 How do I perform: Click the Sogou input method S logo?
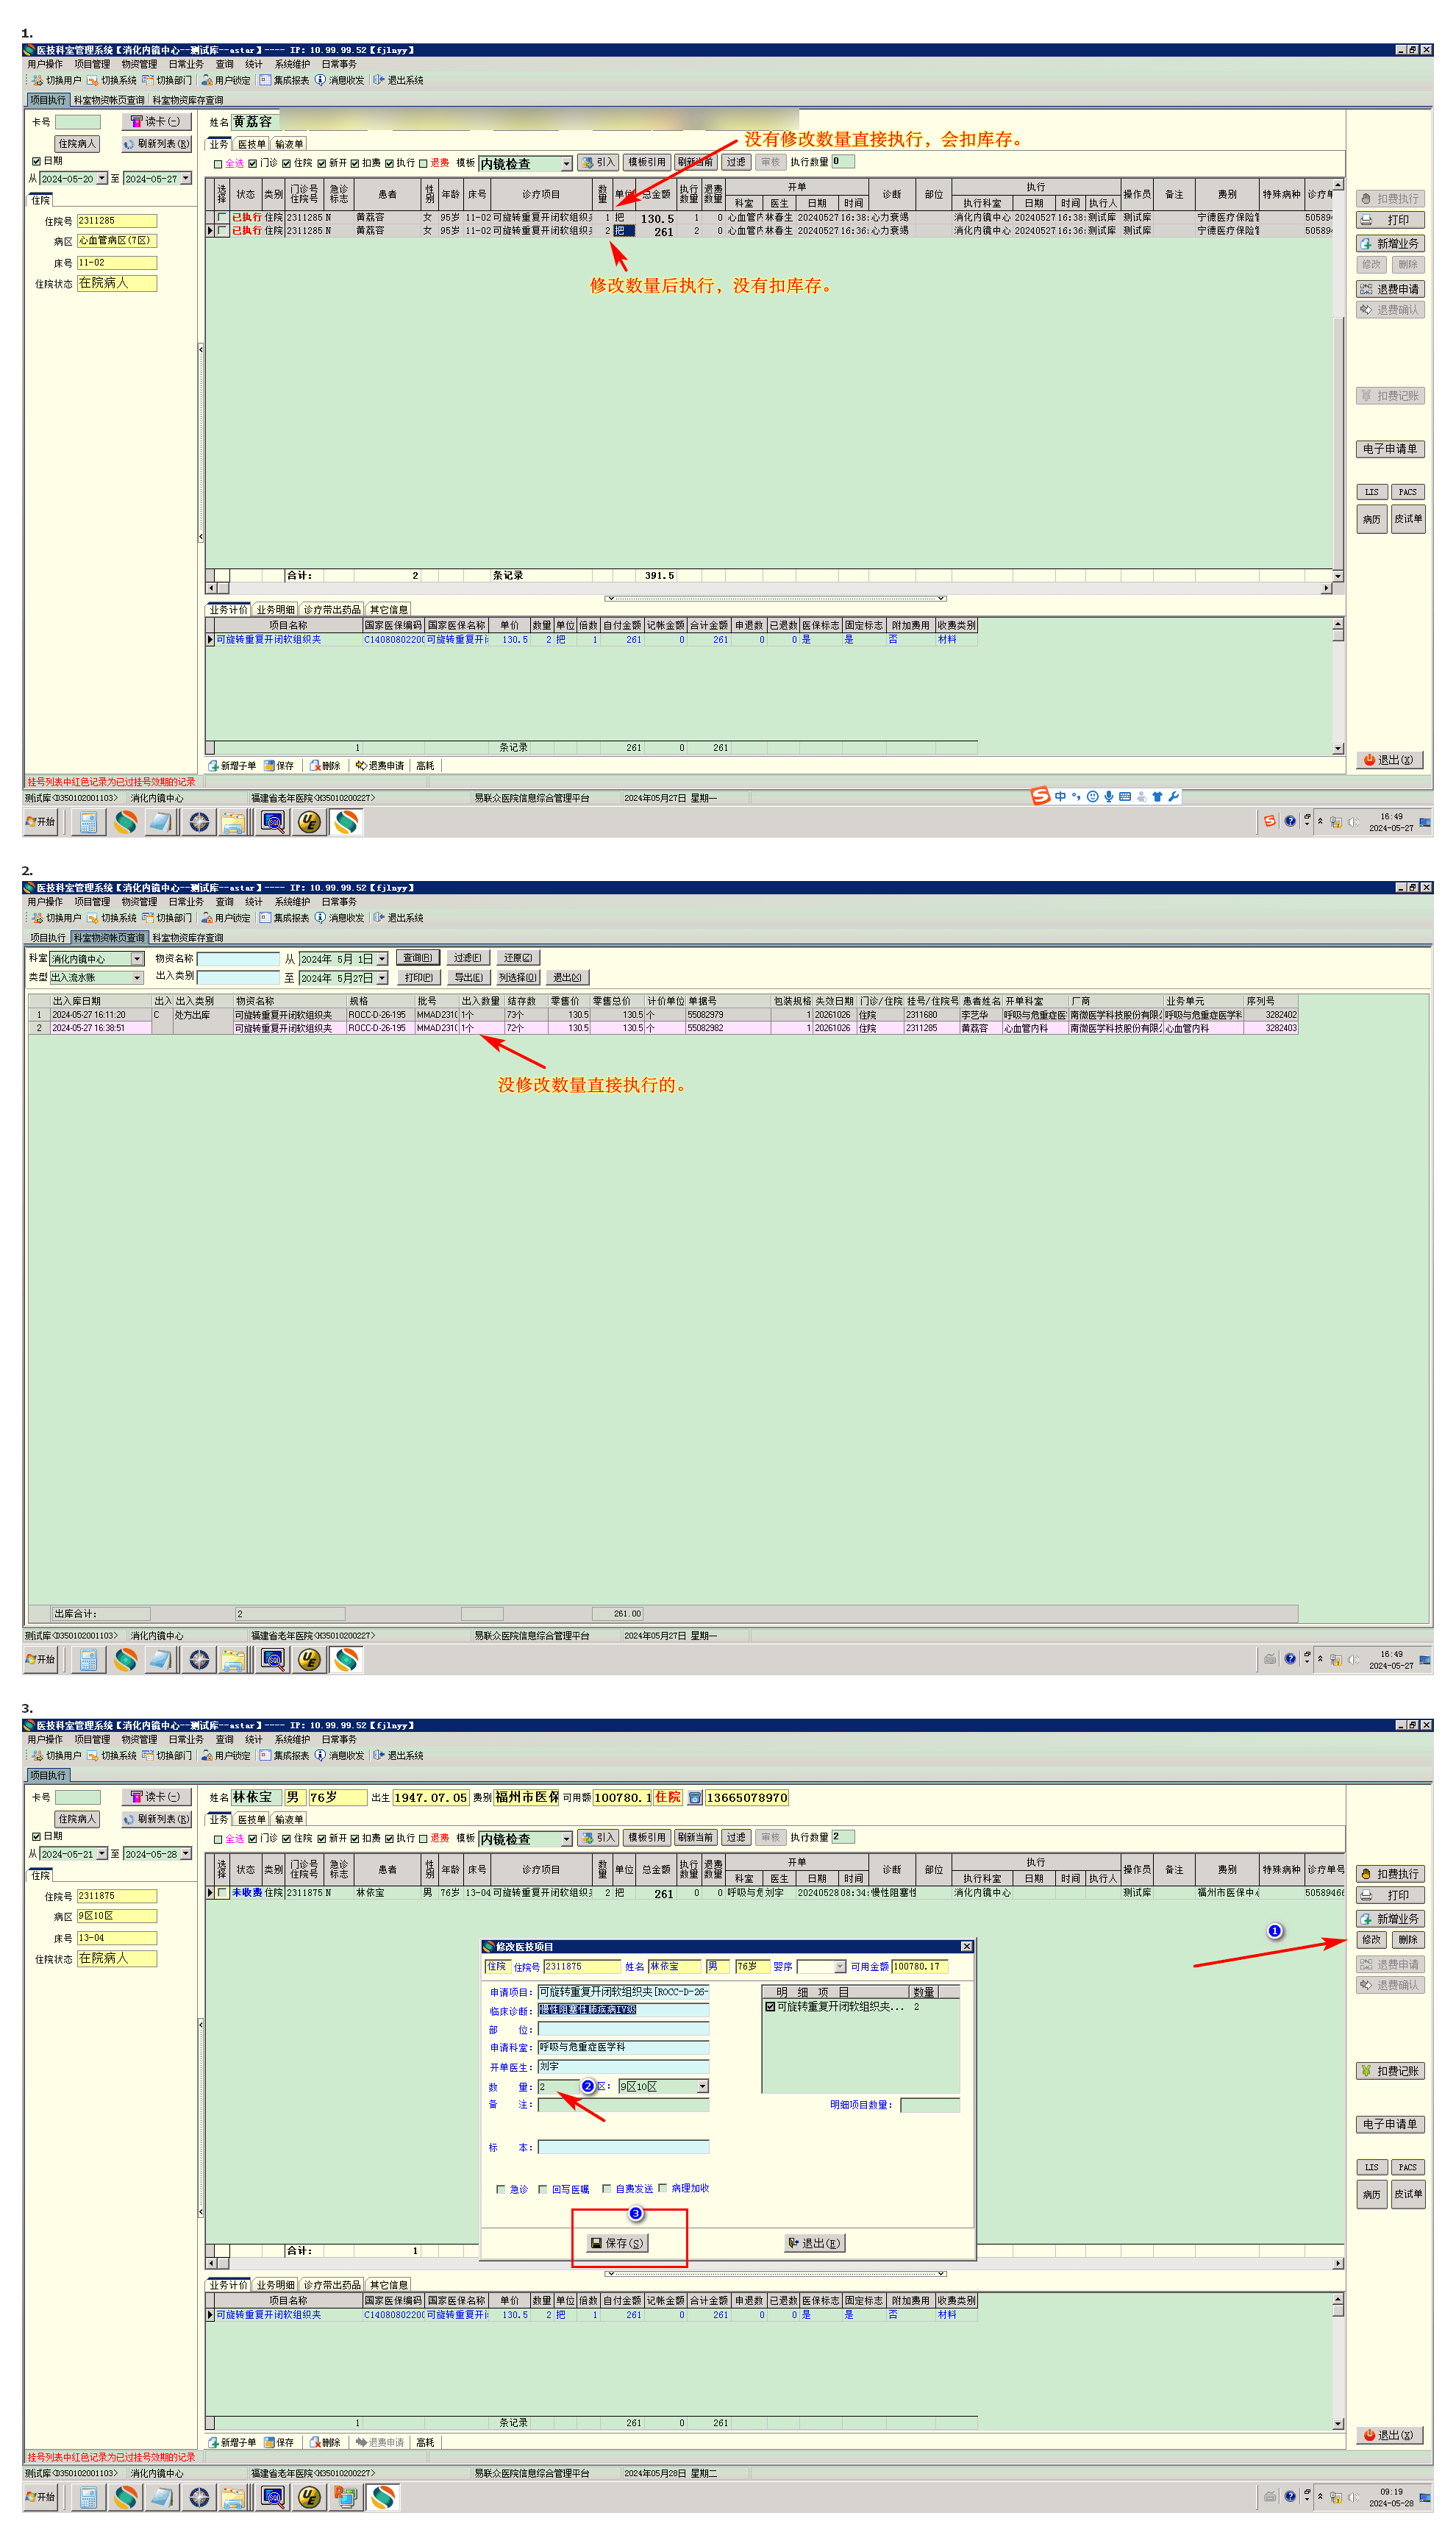coord(1040,796)
